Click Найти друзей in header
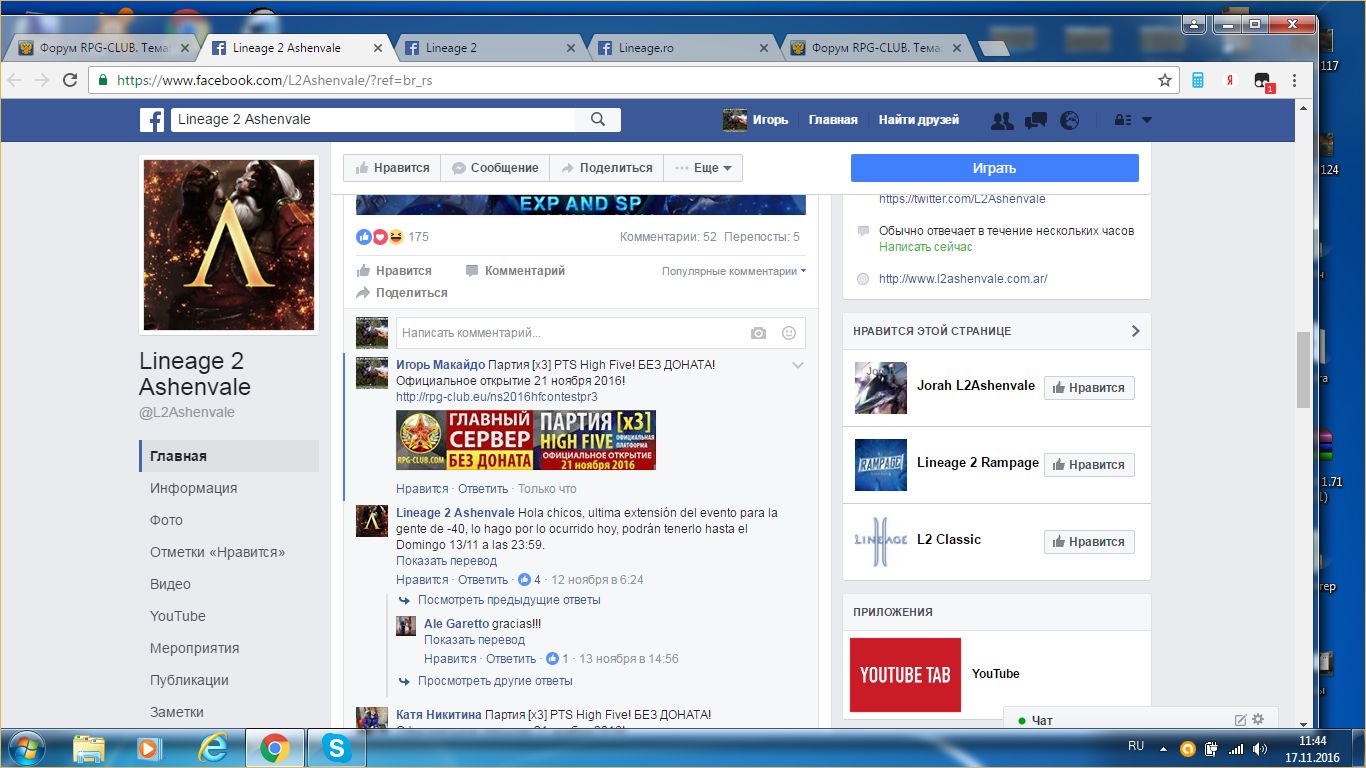Image resolution: width=1366 pixels, height=768 pixels. [x=919, y=120]
